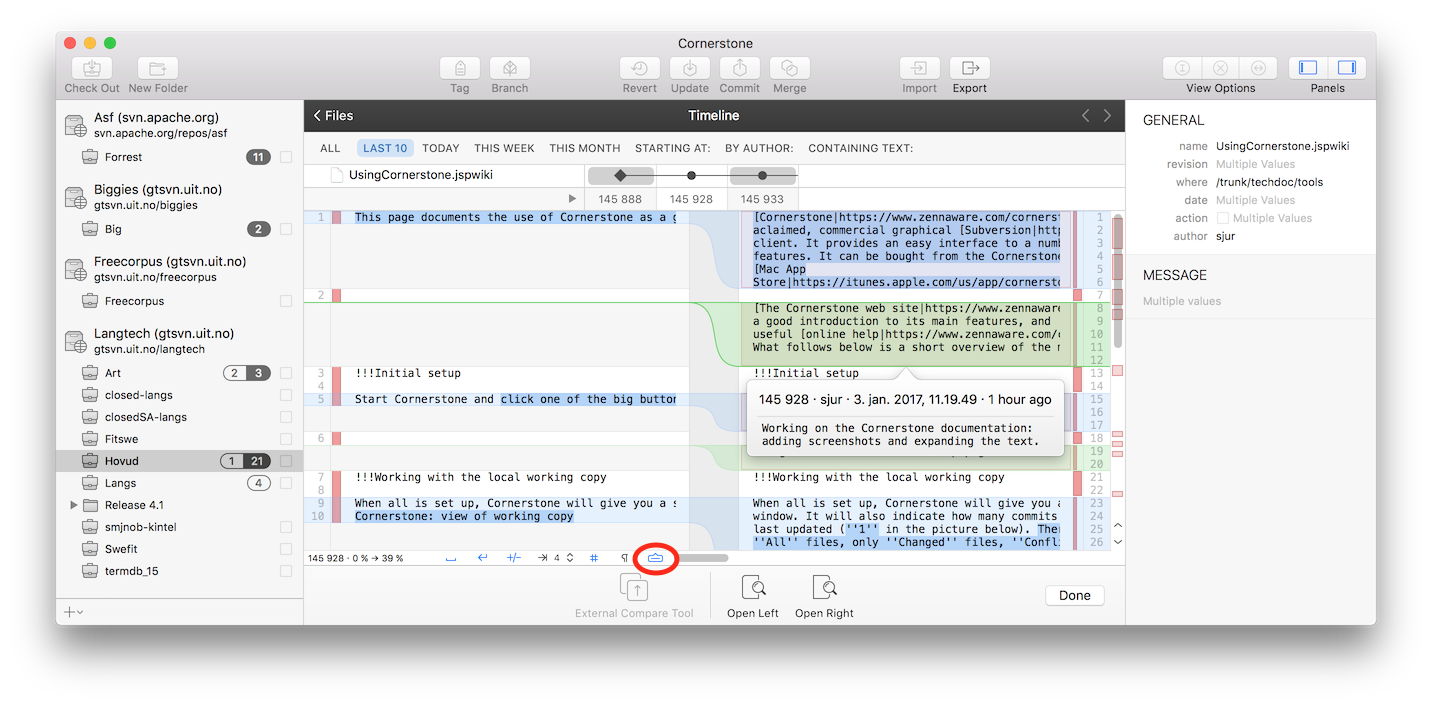The width and height of the screenshot is (1432, 705).
Task: Expand the Release 4.1 folder
Action: (x=74, y=505)
